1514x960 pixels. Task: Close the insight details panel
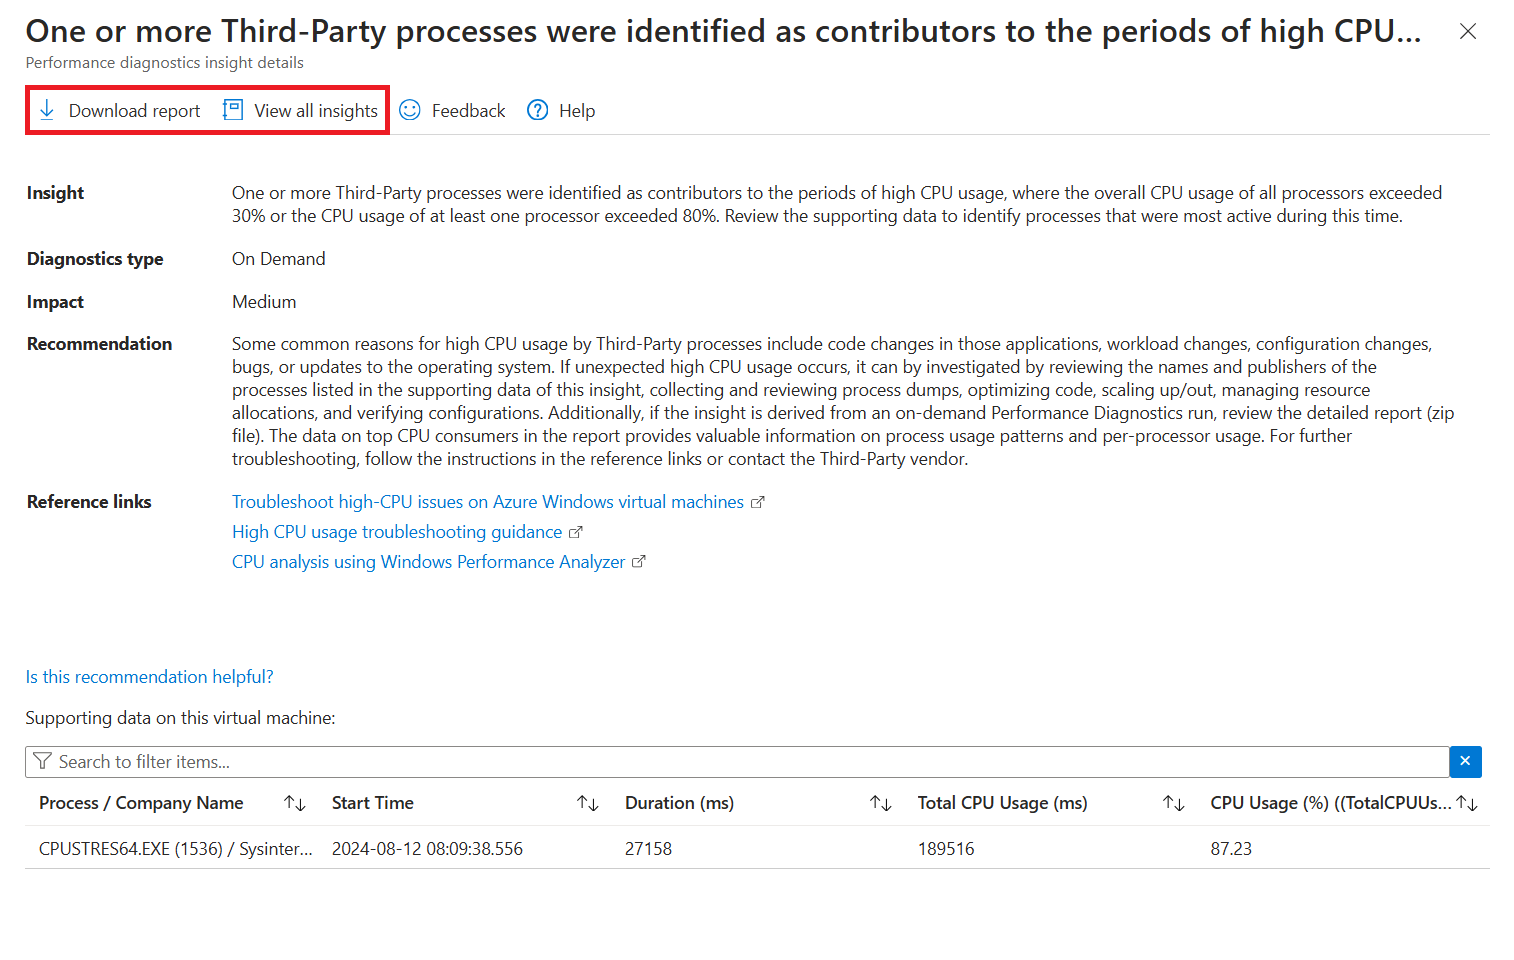pos(1468,32)
